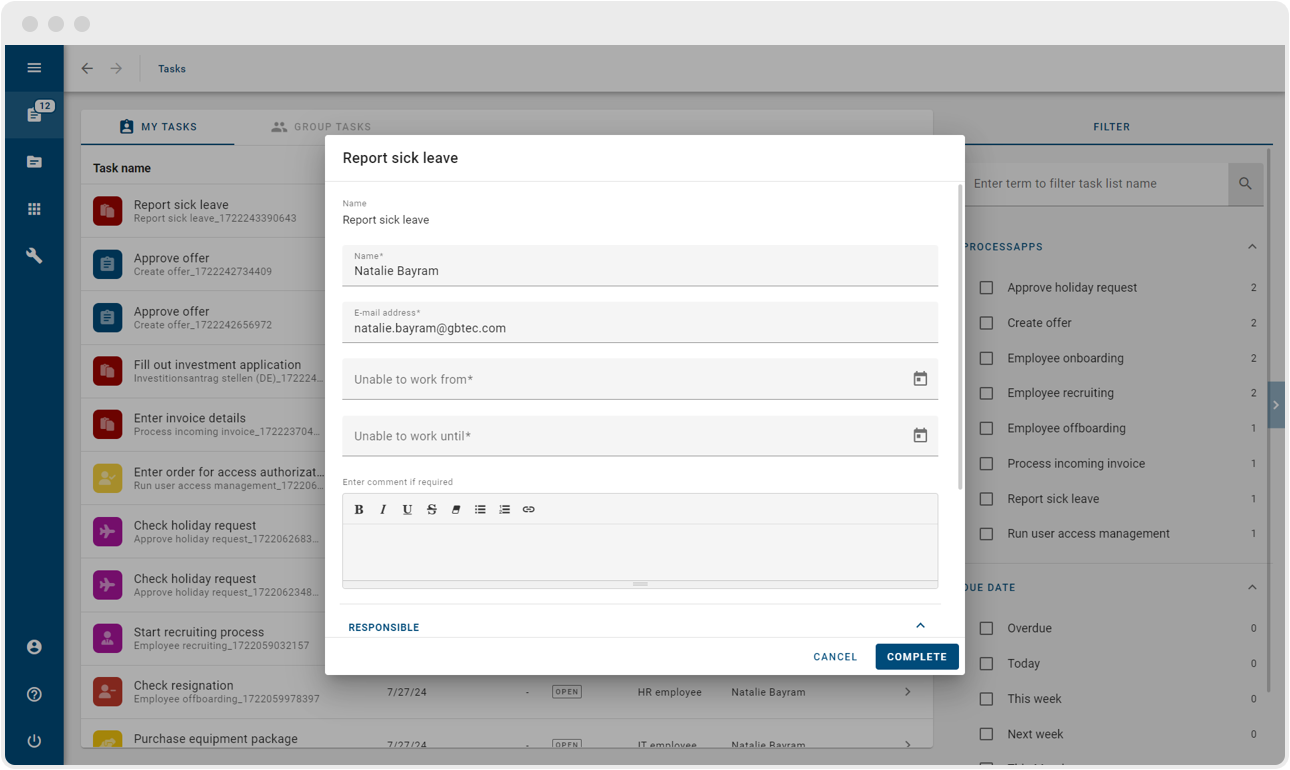This screenshot has height=770, width=1290.
Task: Click the Unable to work from field
Action: [x=640, y=380]
